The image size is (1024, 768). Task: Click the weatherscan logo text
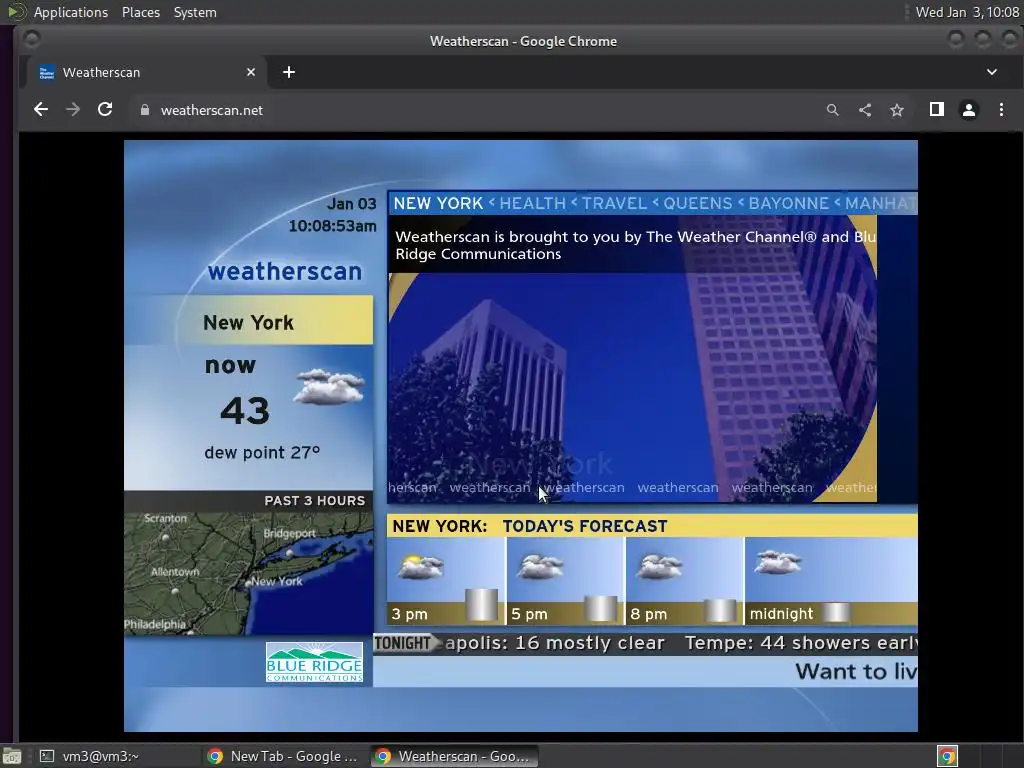point(285,272)
